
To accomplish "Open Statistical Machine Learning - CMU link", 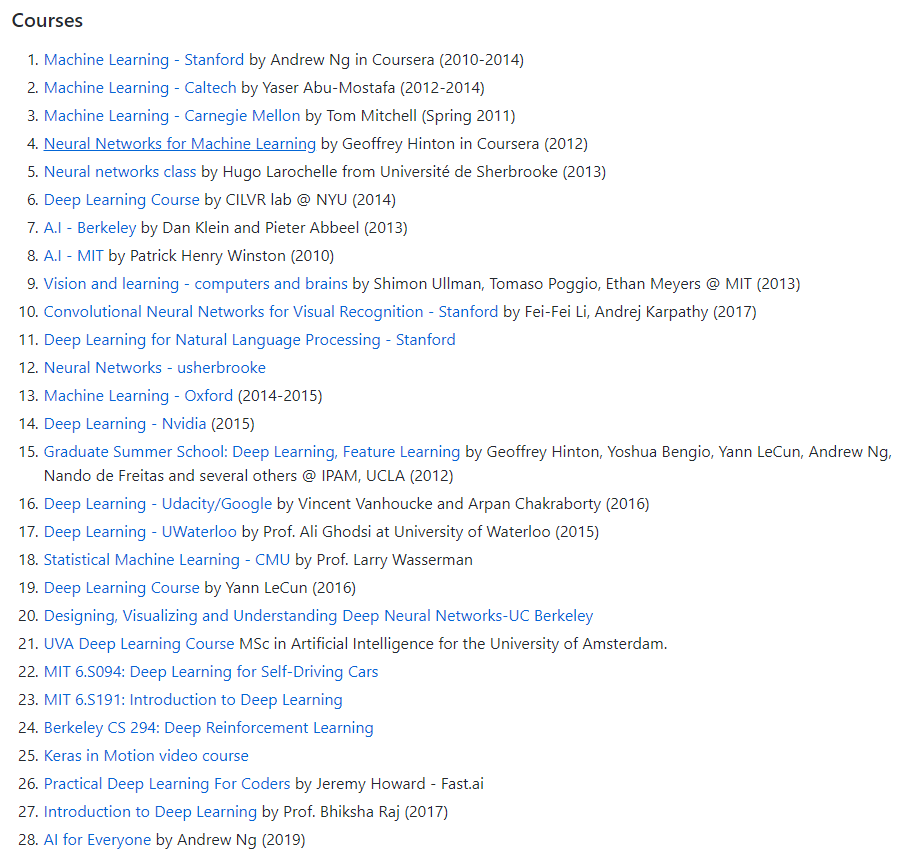I will pos(167,560).
